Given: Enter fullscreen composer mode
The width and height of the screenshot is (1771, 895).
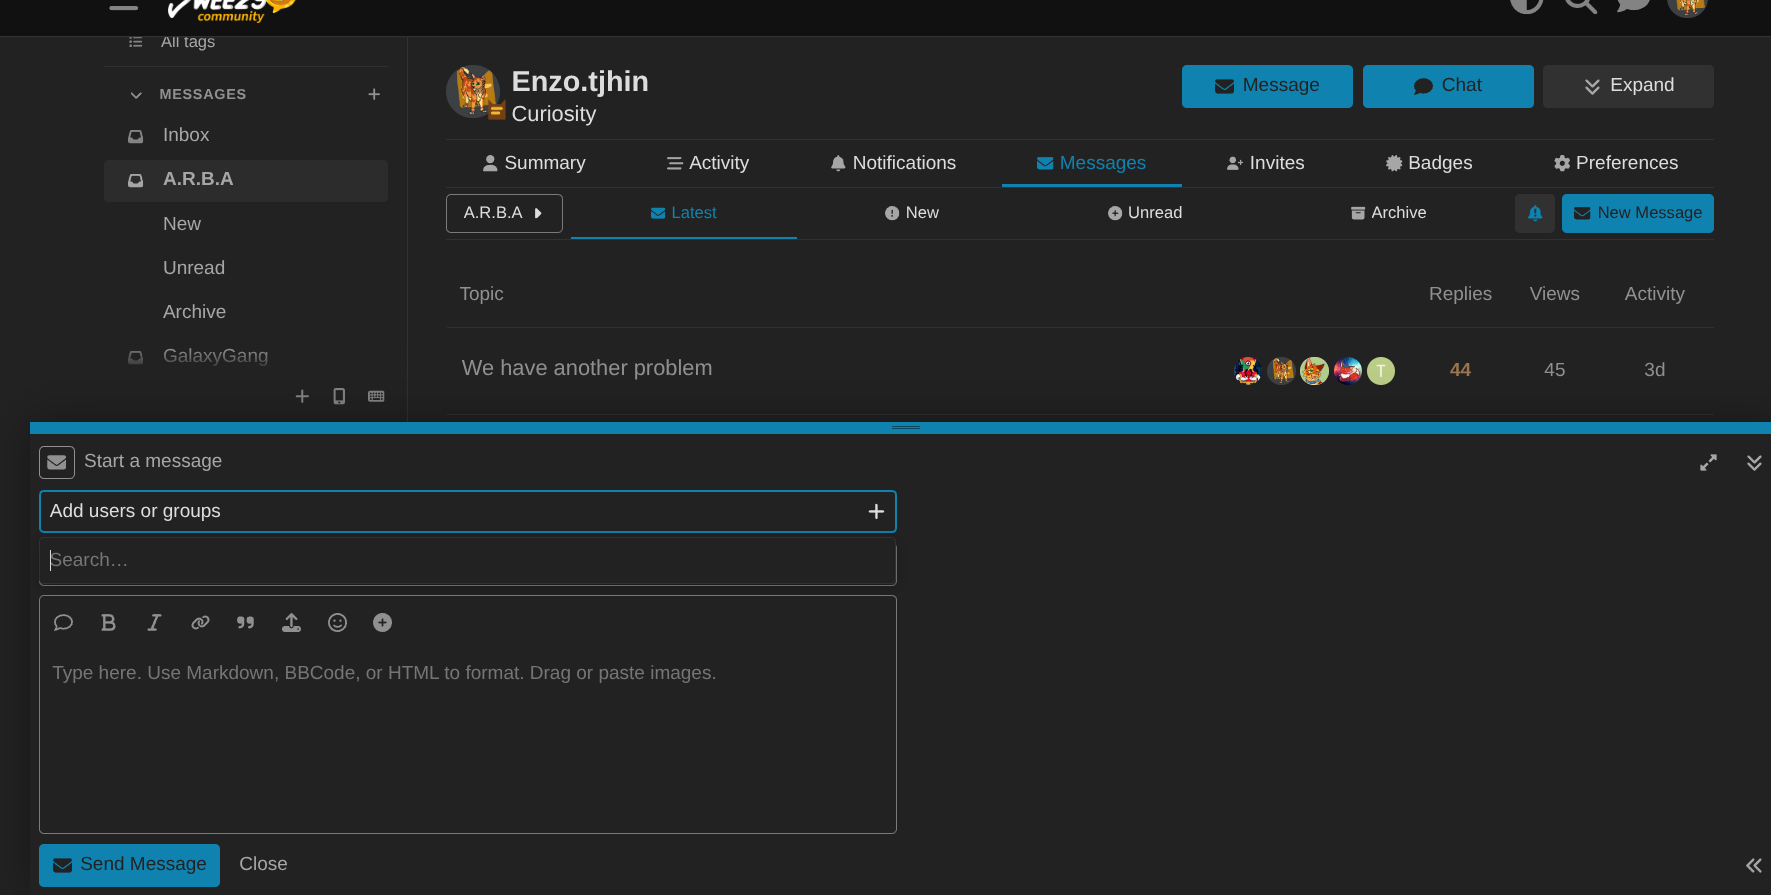Looking at the screenshot, I should coord(1708,463).
